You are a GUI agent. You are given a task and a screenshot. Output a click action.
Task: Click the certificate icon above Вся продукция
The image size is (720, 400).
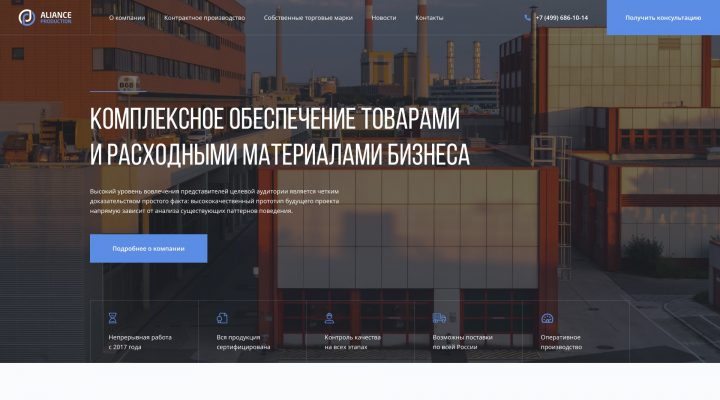coord(222,318)
